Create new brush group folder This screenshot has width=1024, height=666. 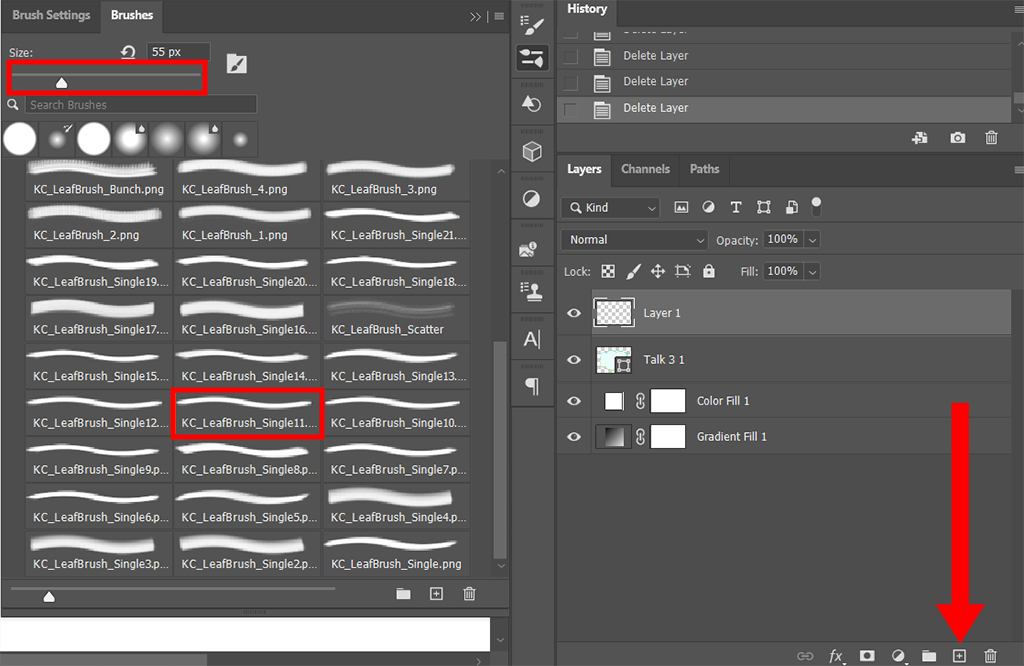point(404,594)
